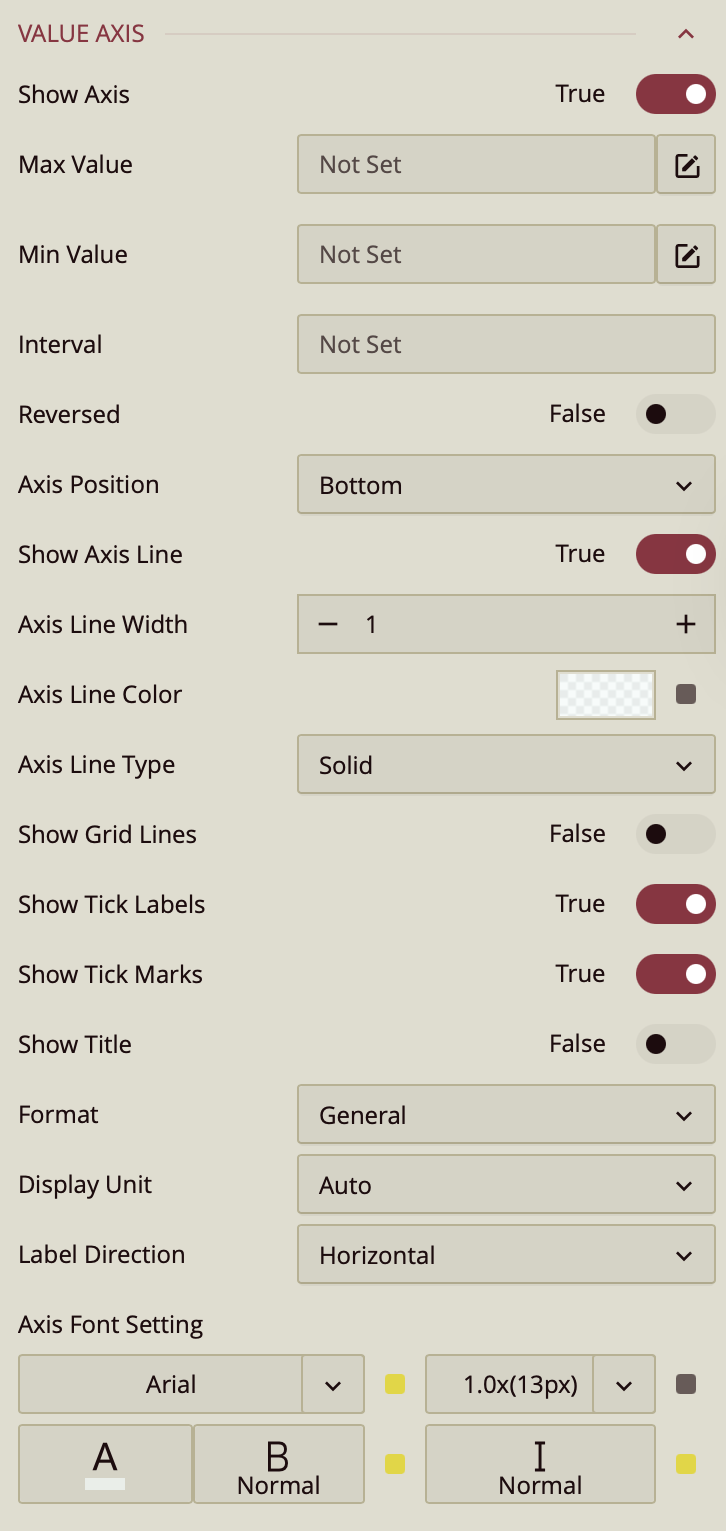Click the Interval input field

[x=506, y=345]
